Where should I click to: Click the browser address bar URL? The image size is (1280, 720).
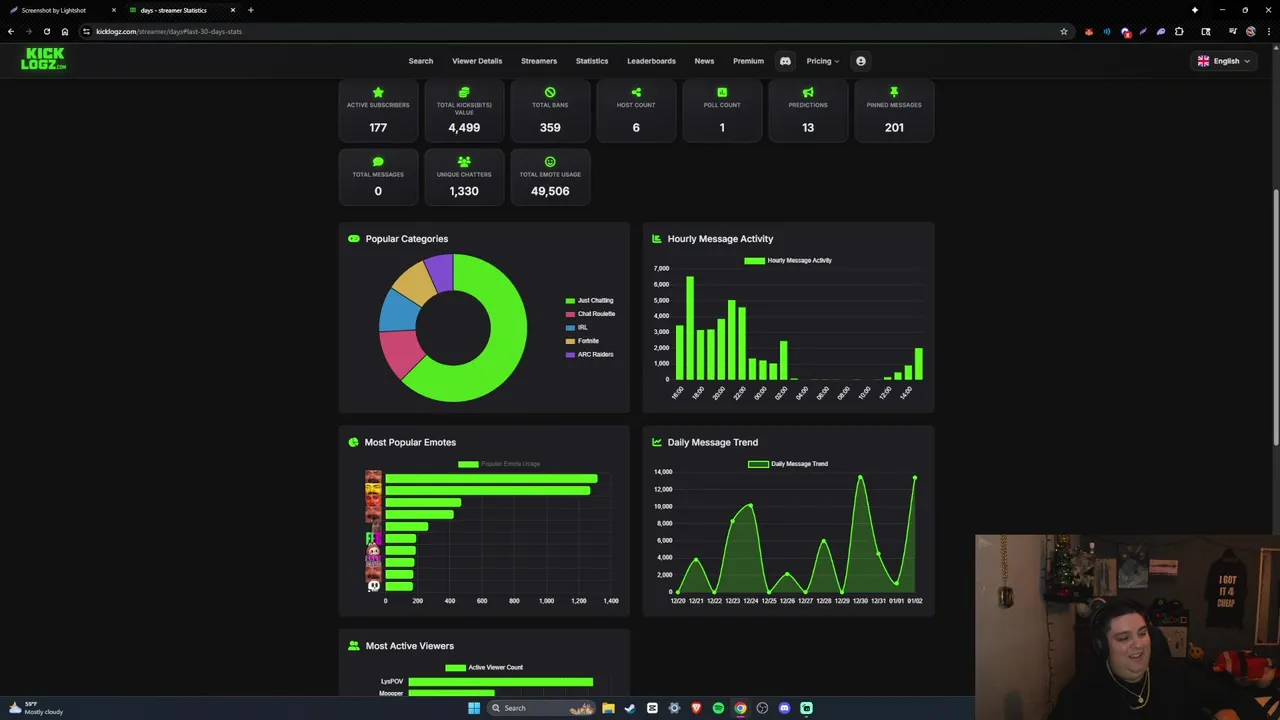[x=169, y=31]
